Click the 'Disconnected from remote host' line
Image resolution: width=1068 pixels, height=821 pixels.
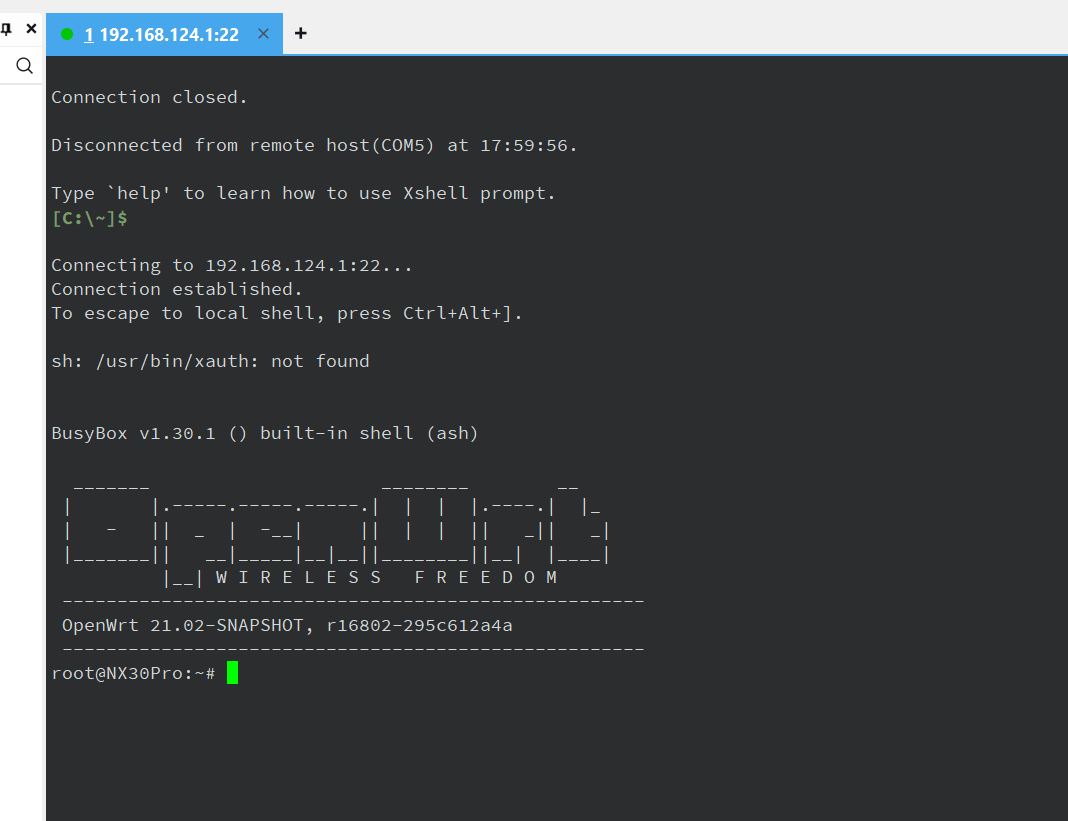(314, 145)
